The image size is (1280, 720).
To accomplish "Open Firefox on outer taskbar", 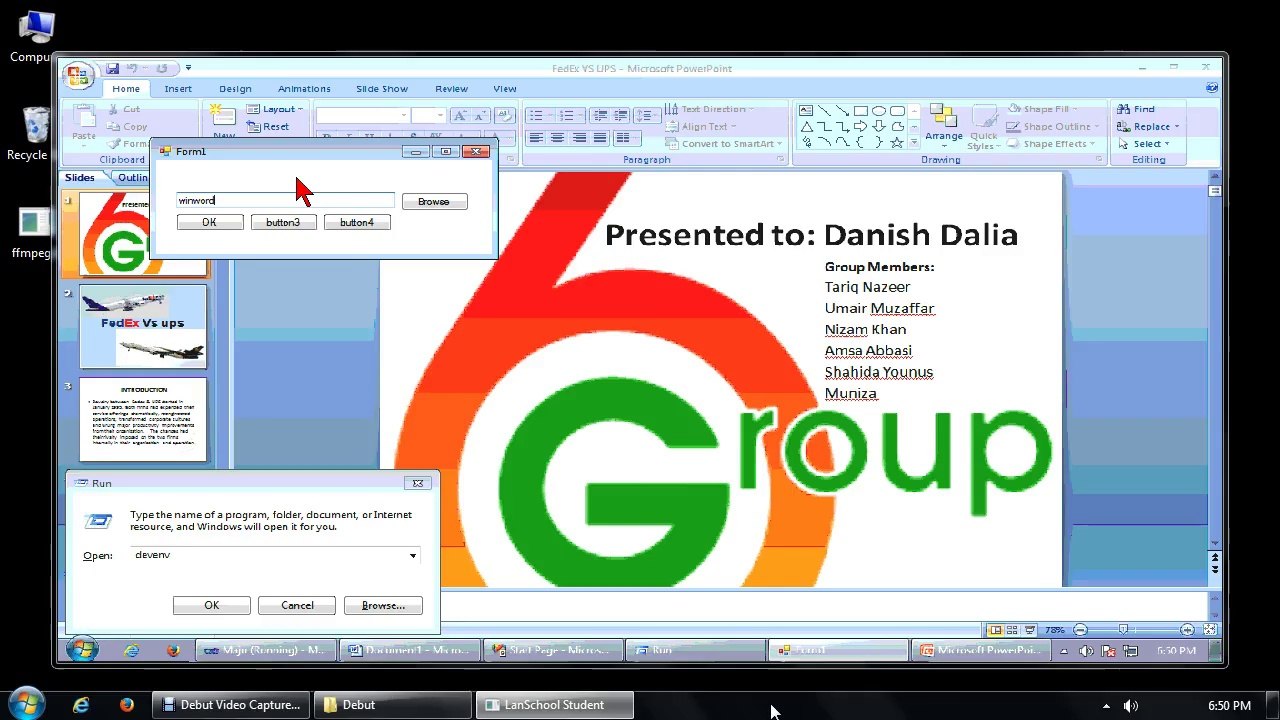I will (x=126, y=705).
